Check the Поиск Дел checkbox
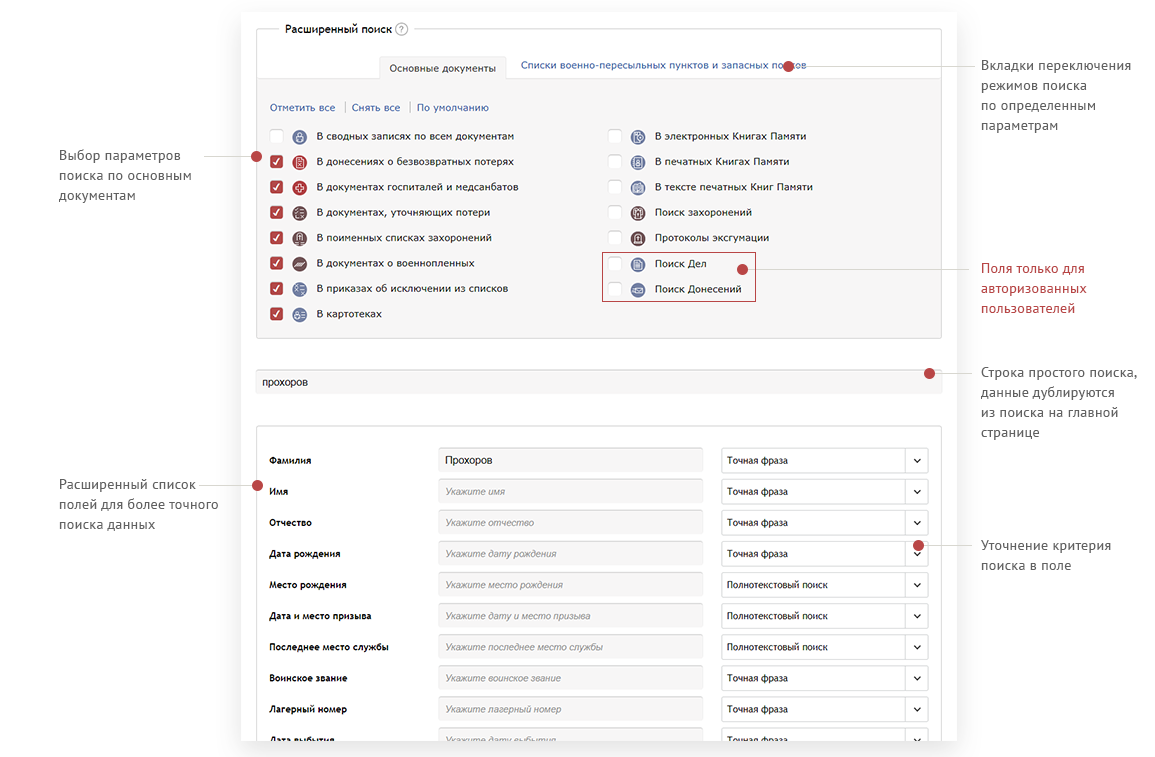 click(614, 264)
